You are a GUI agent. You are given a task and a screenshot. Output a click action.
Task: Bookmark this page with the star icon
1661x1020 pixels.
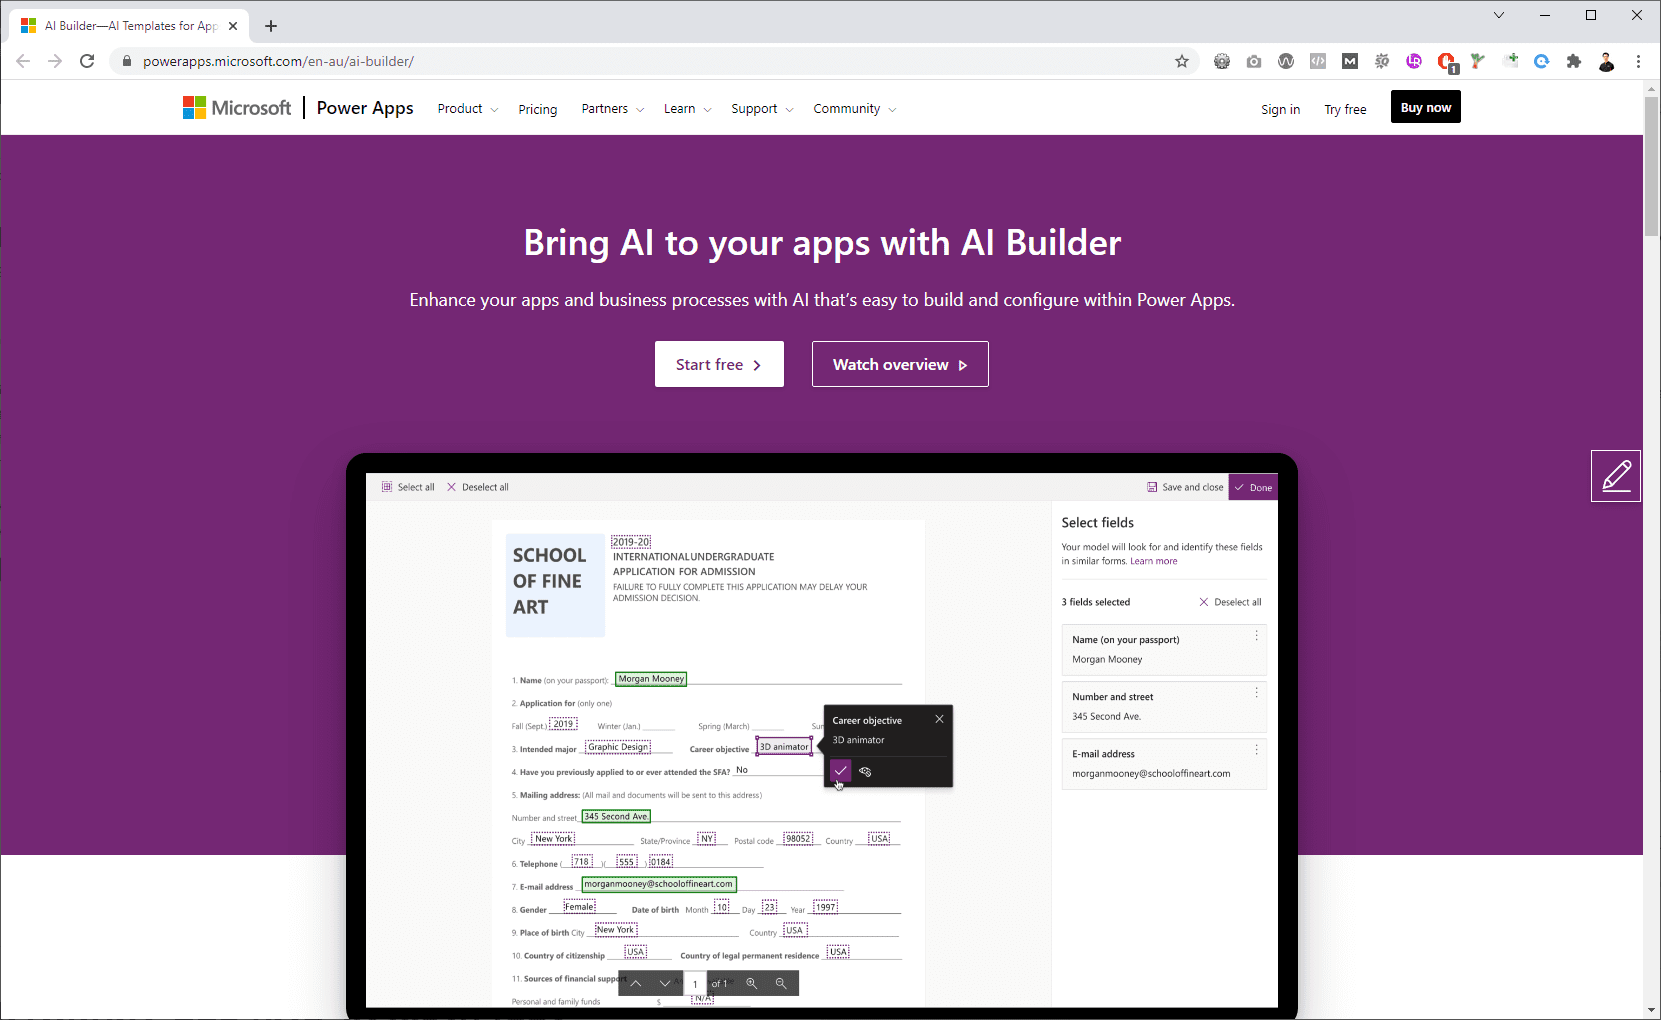point(1182,61)
